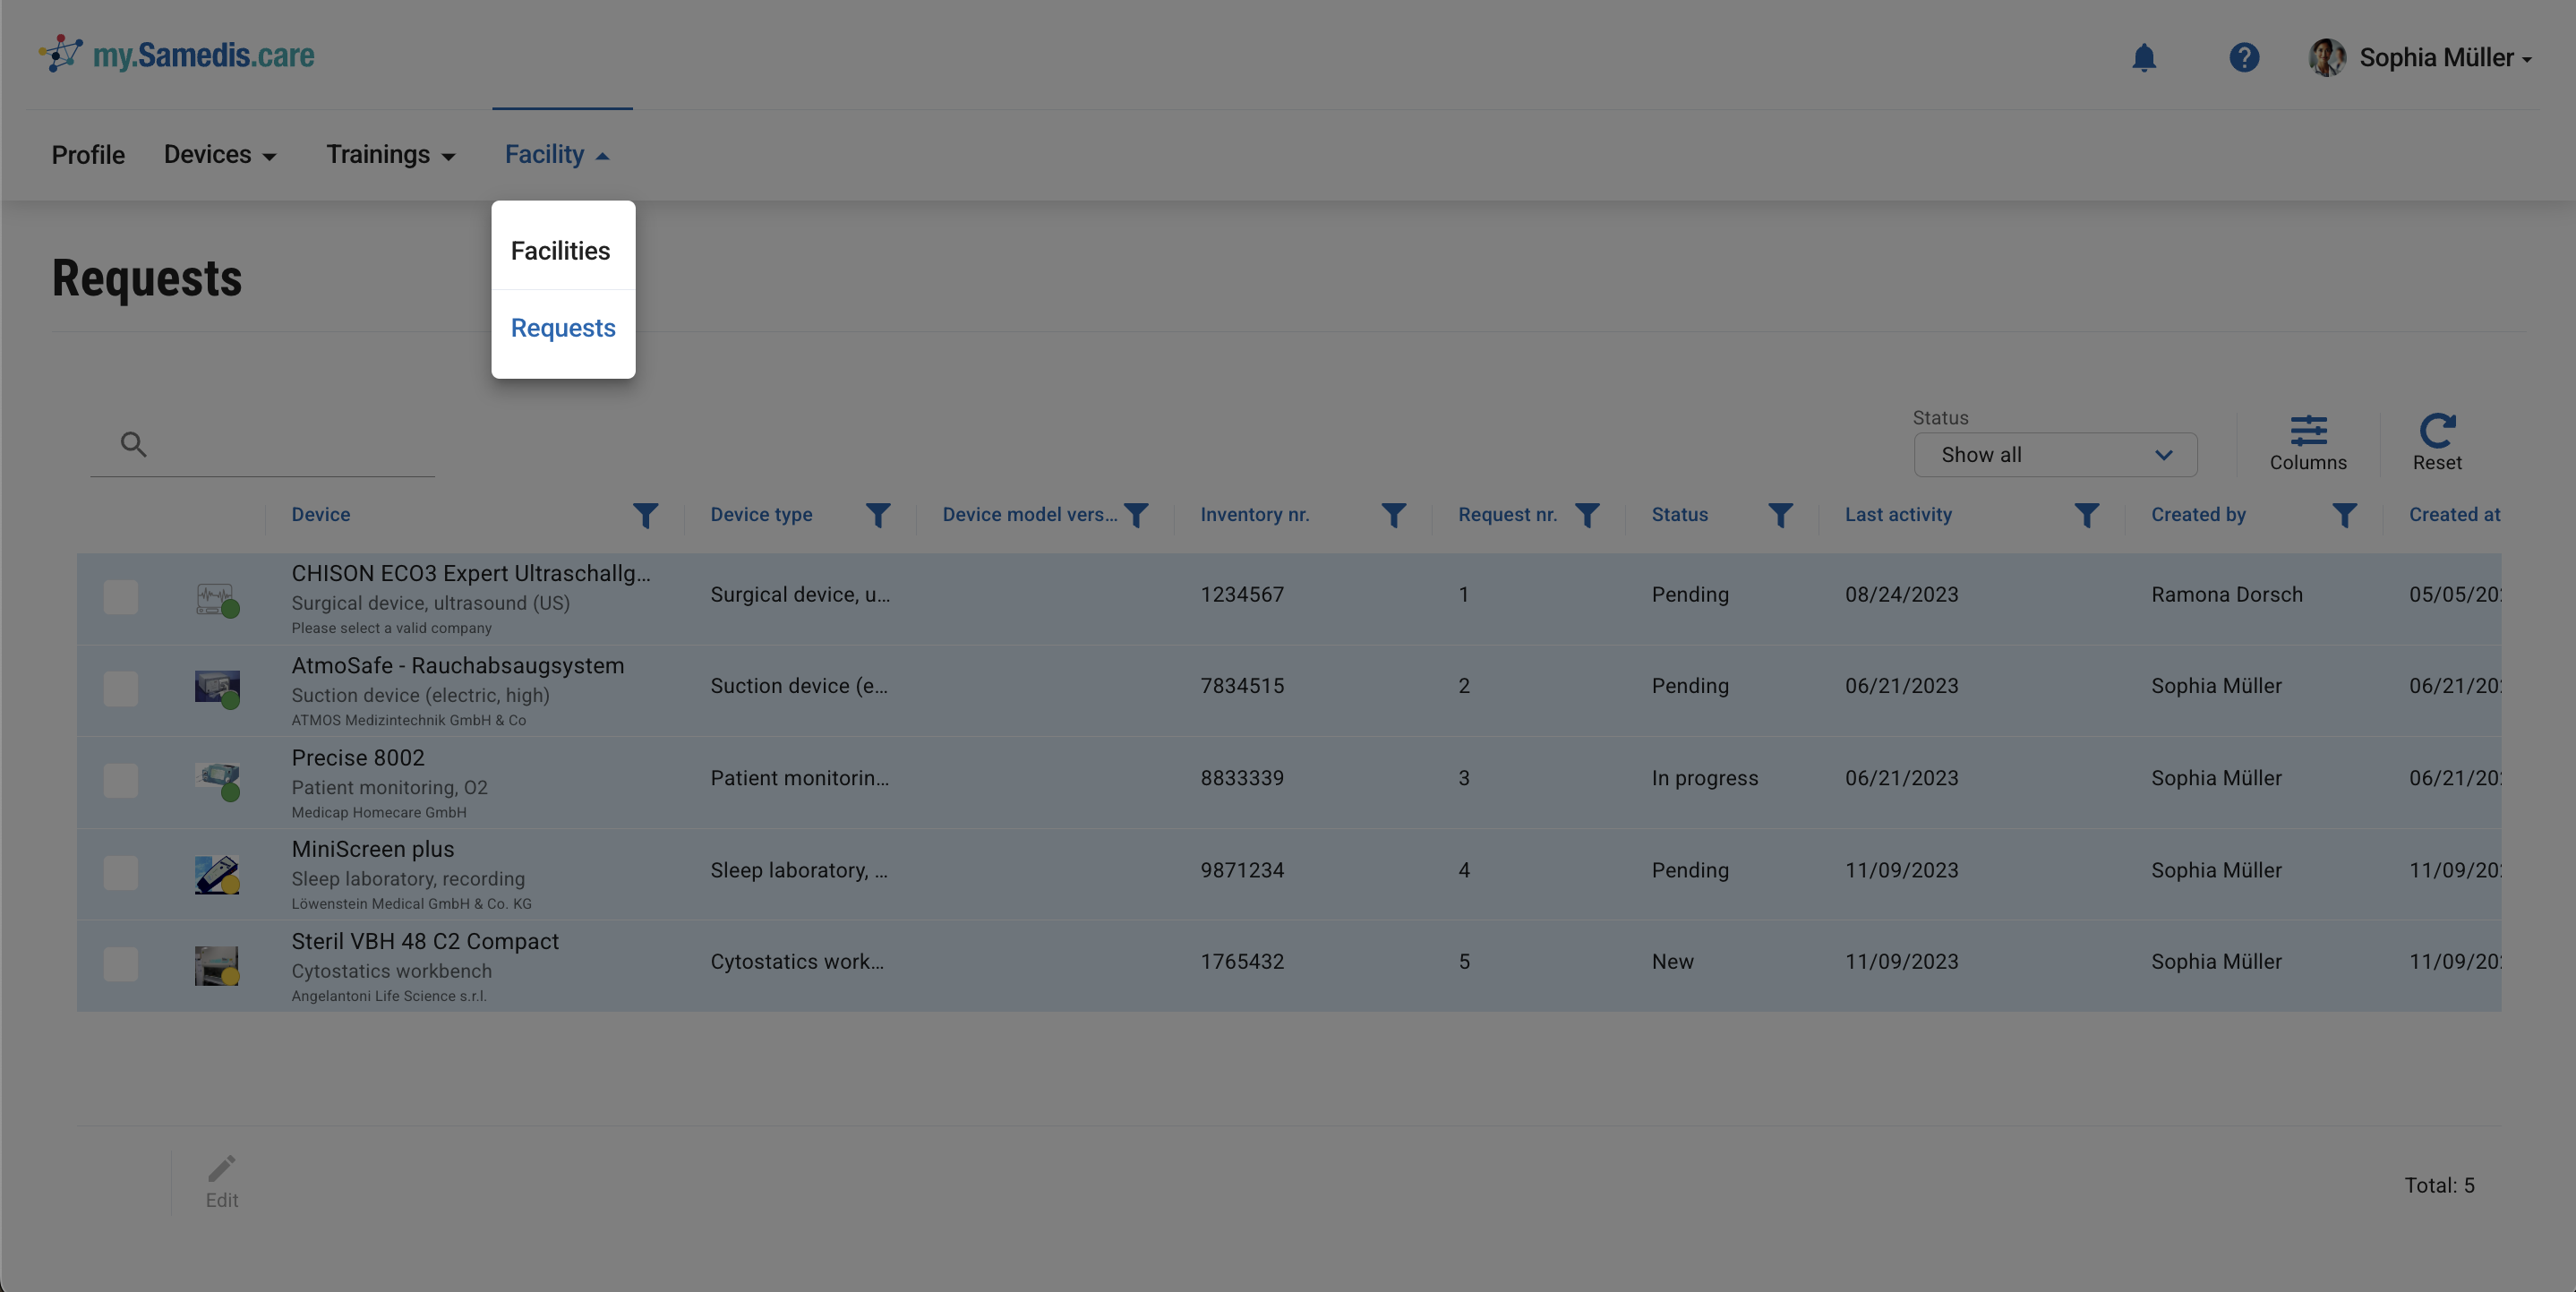
Task: Click the notifications bell icon
Action: [2143, 58]
